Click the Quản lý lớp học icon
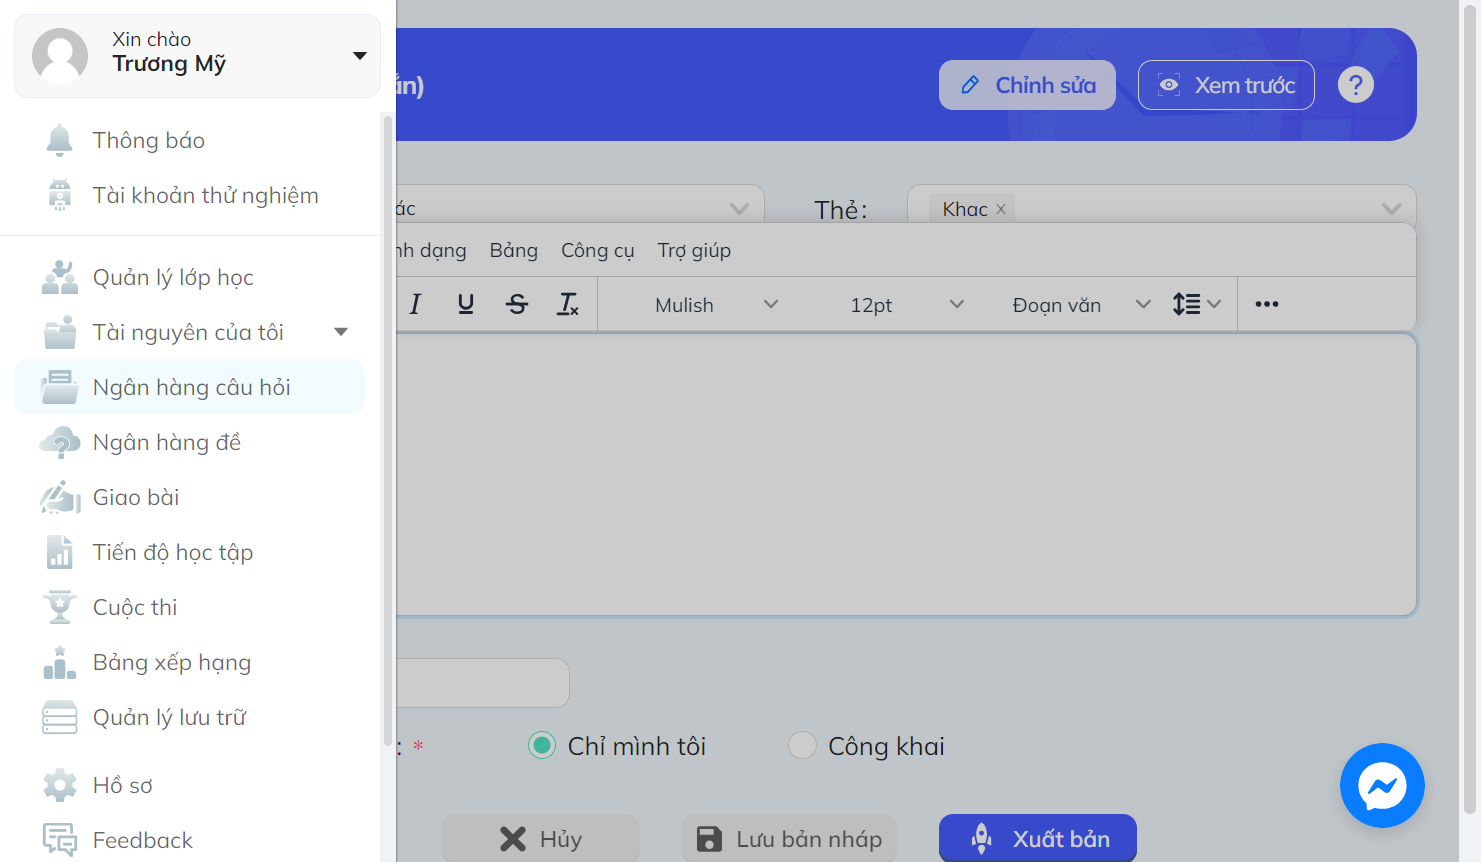The image size is (1481, 862). click(x=60, y=277)
